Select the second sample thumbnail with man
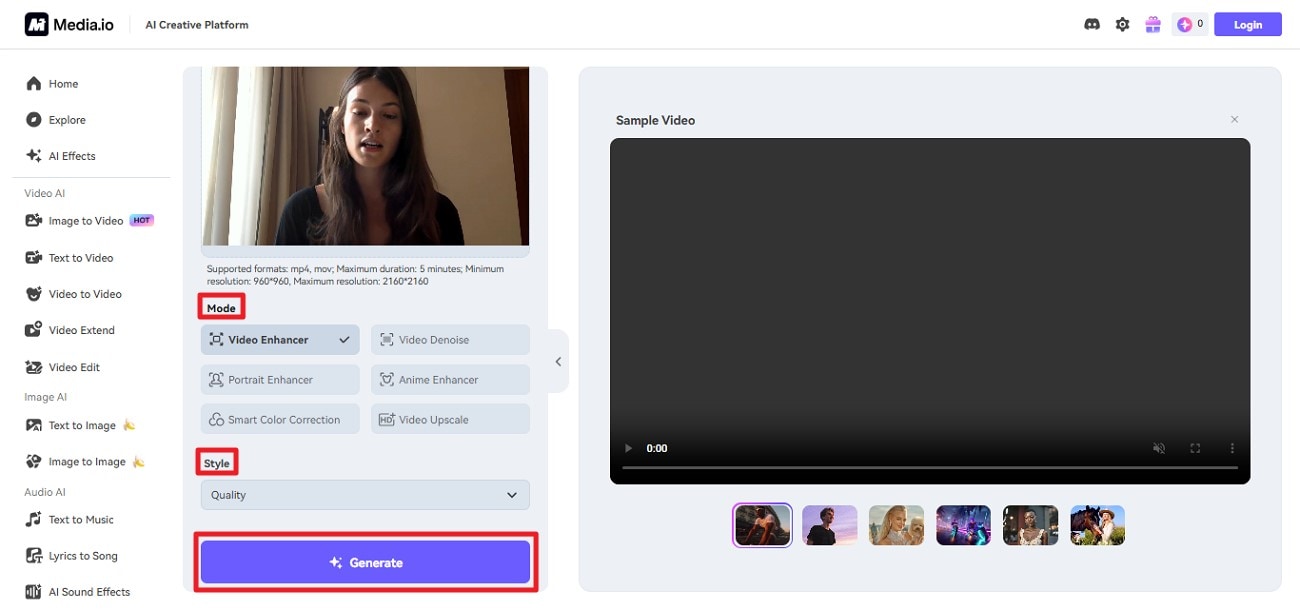This screenshot has height=610, width=1300. click(830, 525)
